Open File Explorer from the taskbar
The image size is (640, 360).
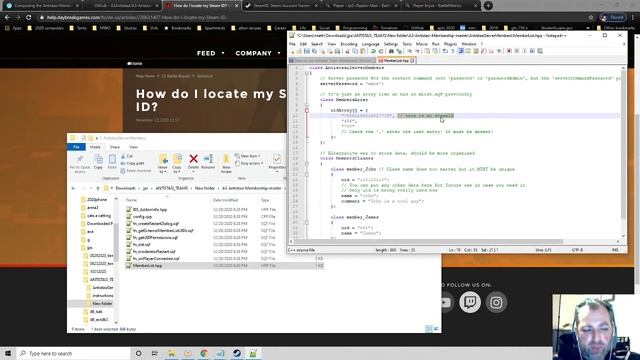(171, 353)
